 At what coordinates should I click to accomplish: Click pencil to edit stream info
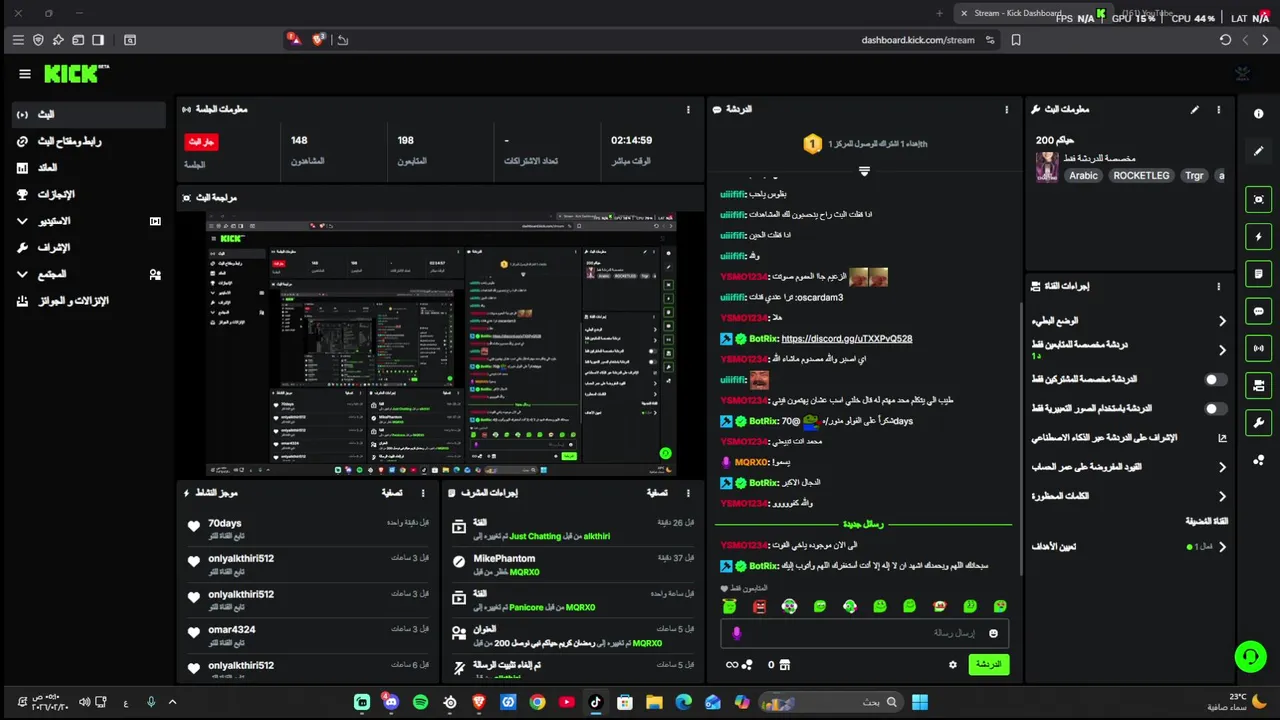[x=1194, y=110]
